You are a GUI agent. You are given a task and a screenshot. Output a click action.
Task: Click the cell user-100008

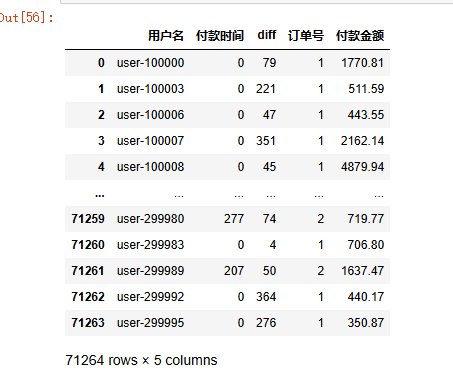(150, 167)
